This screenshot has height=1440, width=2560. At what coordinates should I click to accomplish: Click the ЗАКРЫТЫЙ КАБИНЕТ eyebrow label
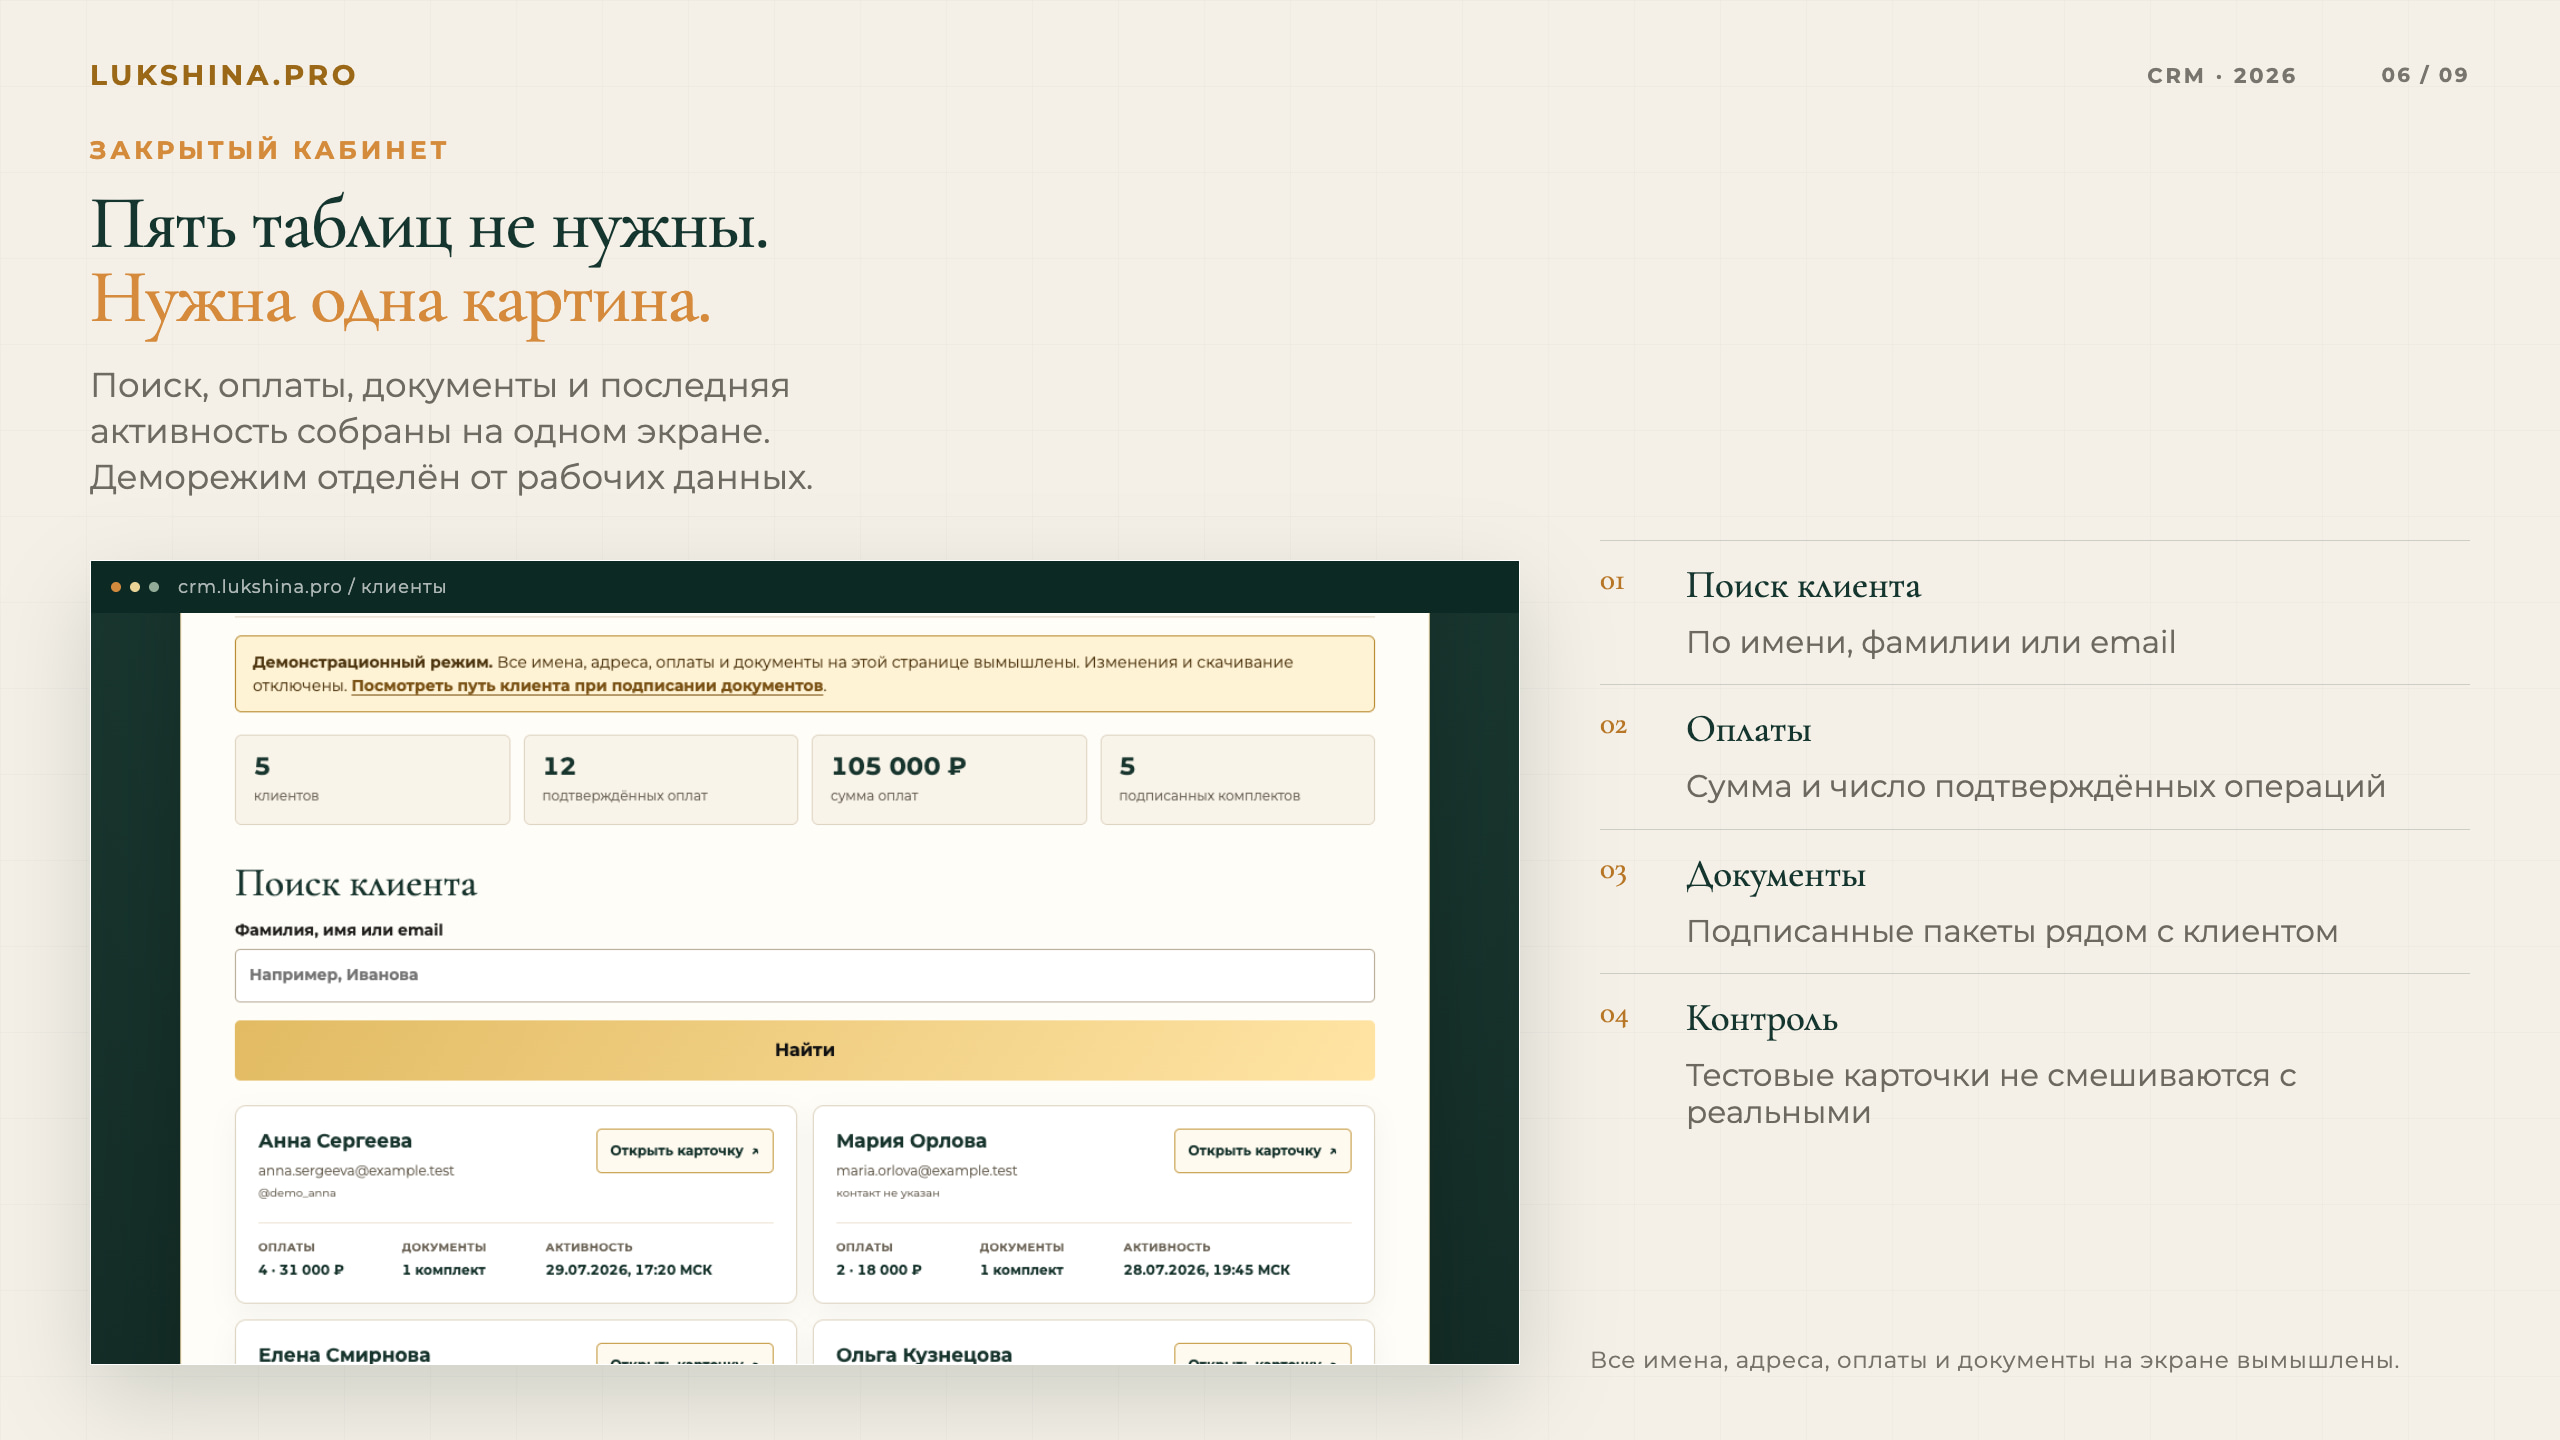(269, 150)
